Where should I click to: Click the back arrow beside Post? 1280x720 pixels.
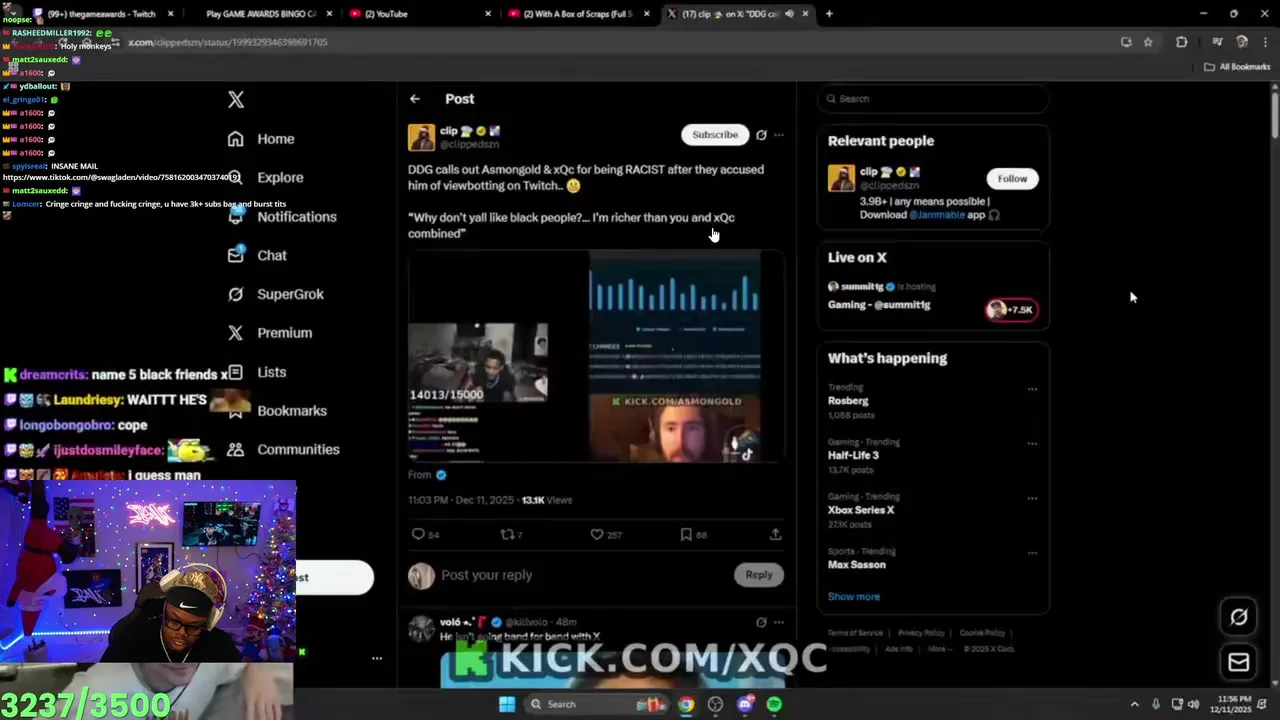[415, 99]
